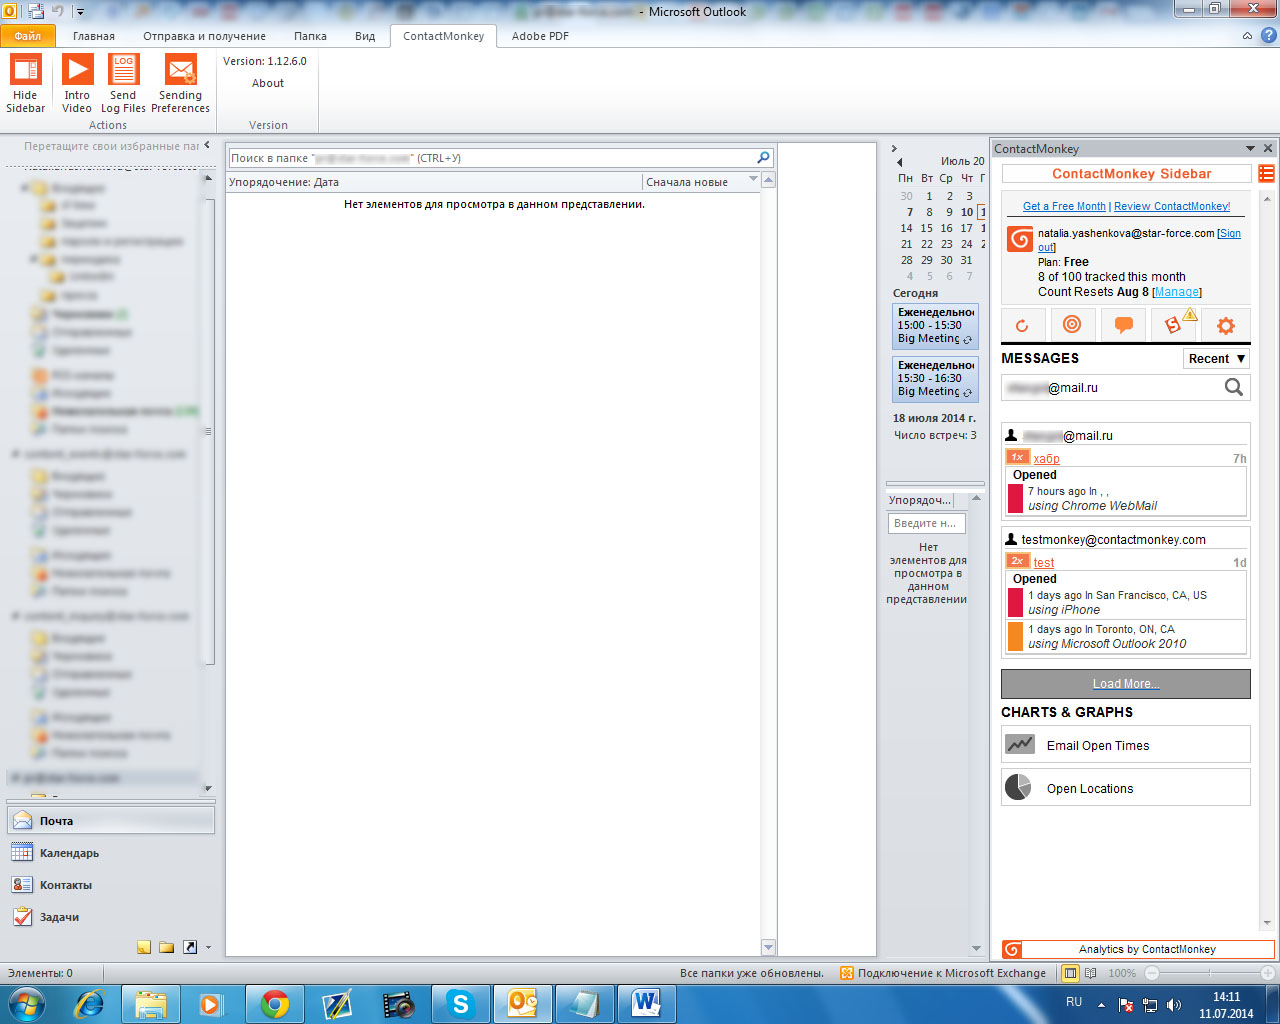Open the Recent dropdown in Messages
Screen dimensions: 1280x1024
point(1217,359)
